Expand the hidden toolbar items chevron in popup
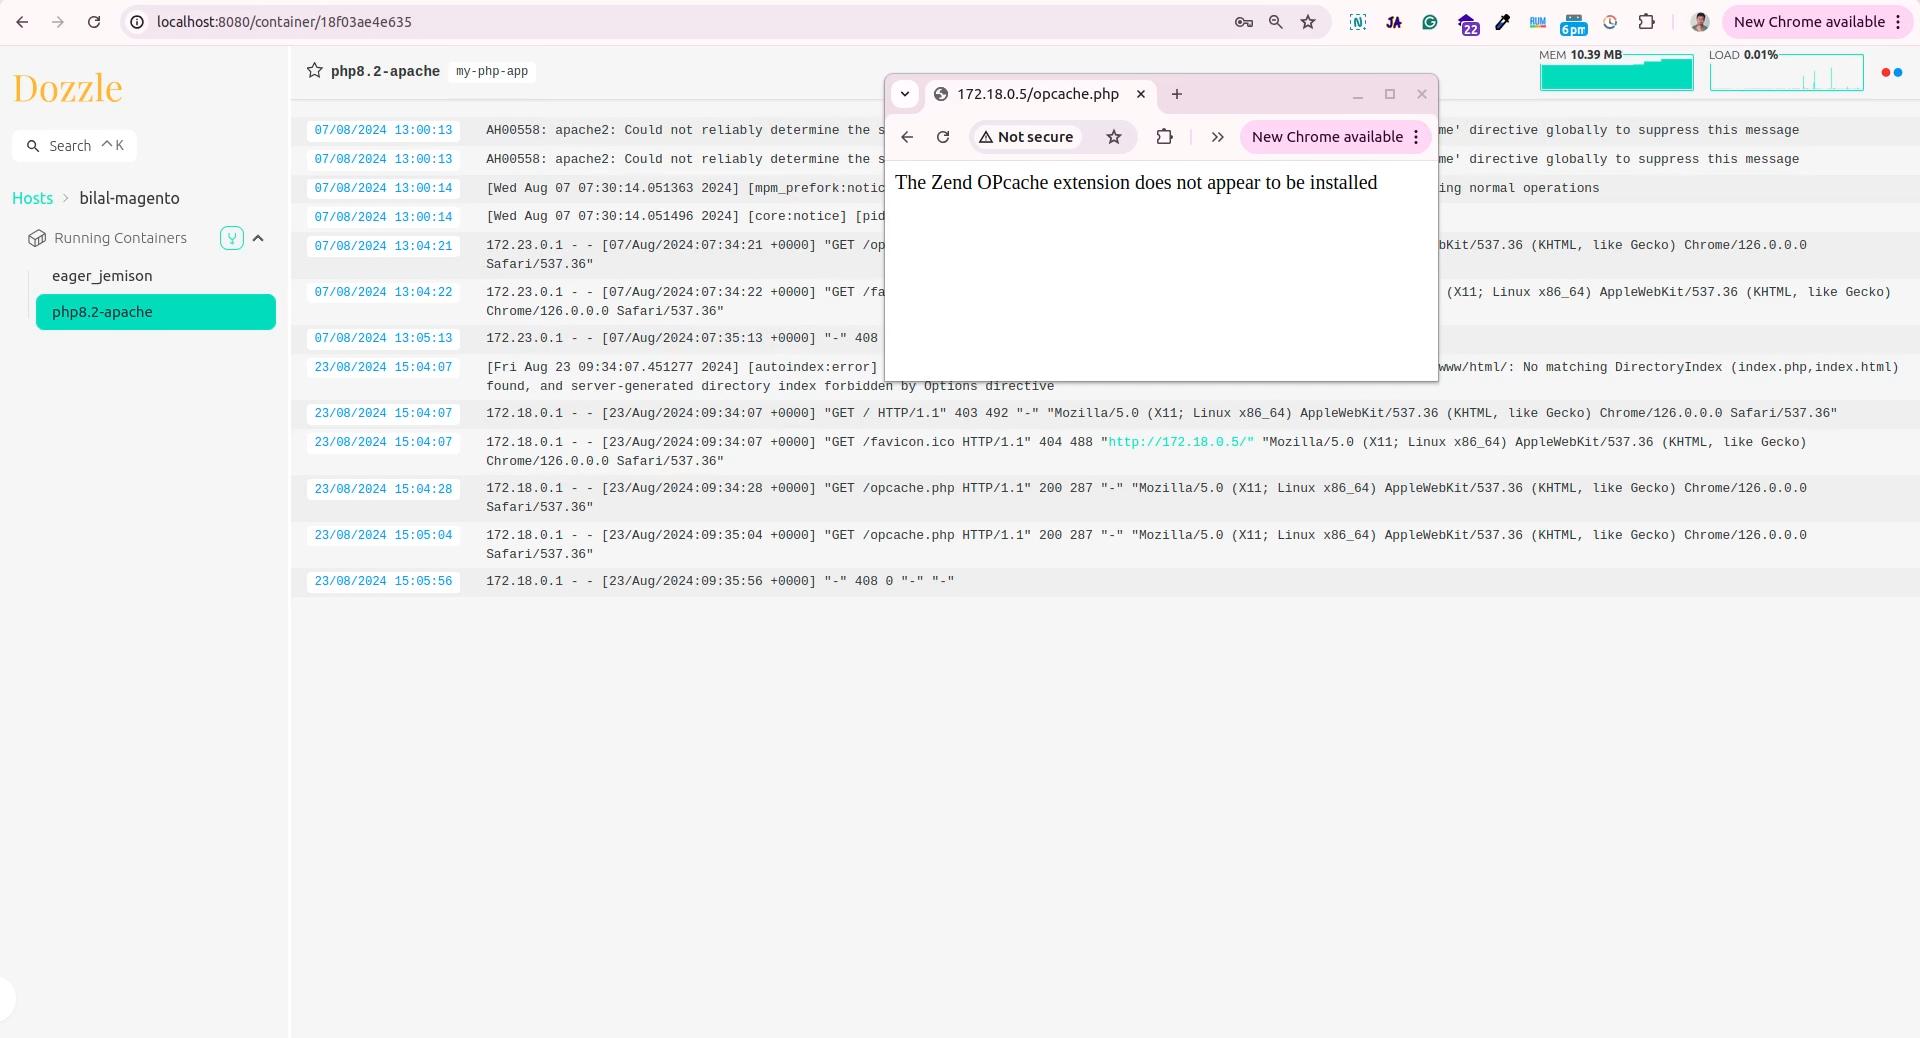Screen dimensions: 1920x1038 [1217, 137]
